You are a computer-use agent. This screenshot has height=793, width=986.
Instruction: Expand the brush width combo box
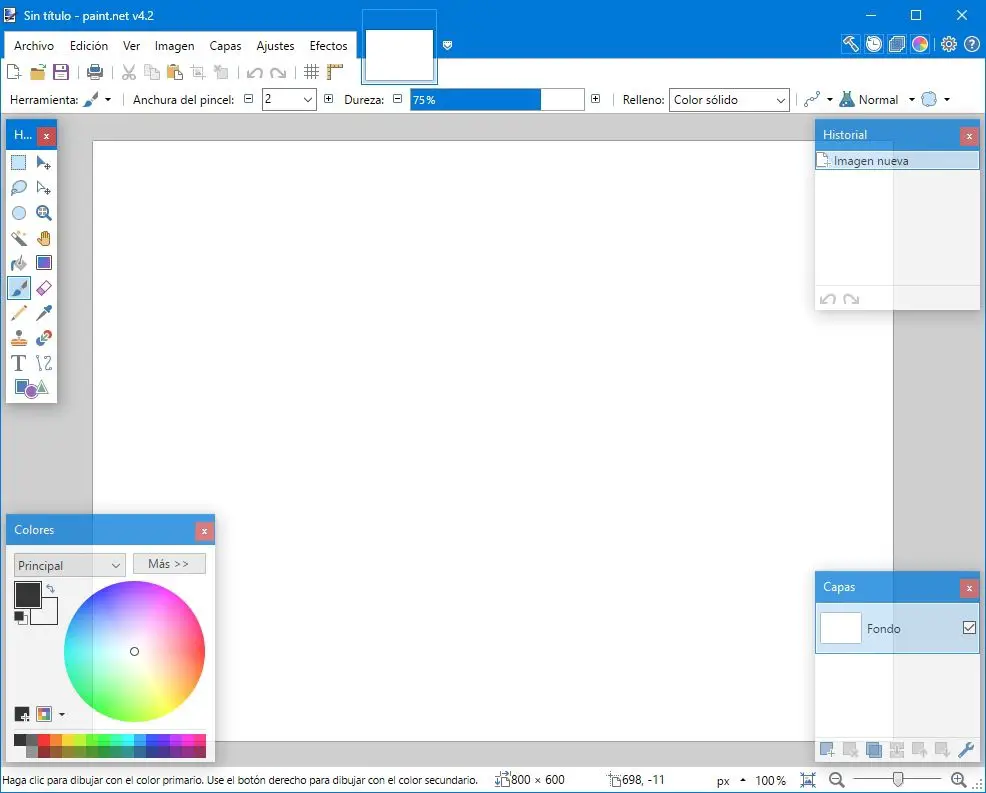(x=307, y=99)
